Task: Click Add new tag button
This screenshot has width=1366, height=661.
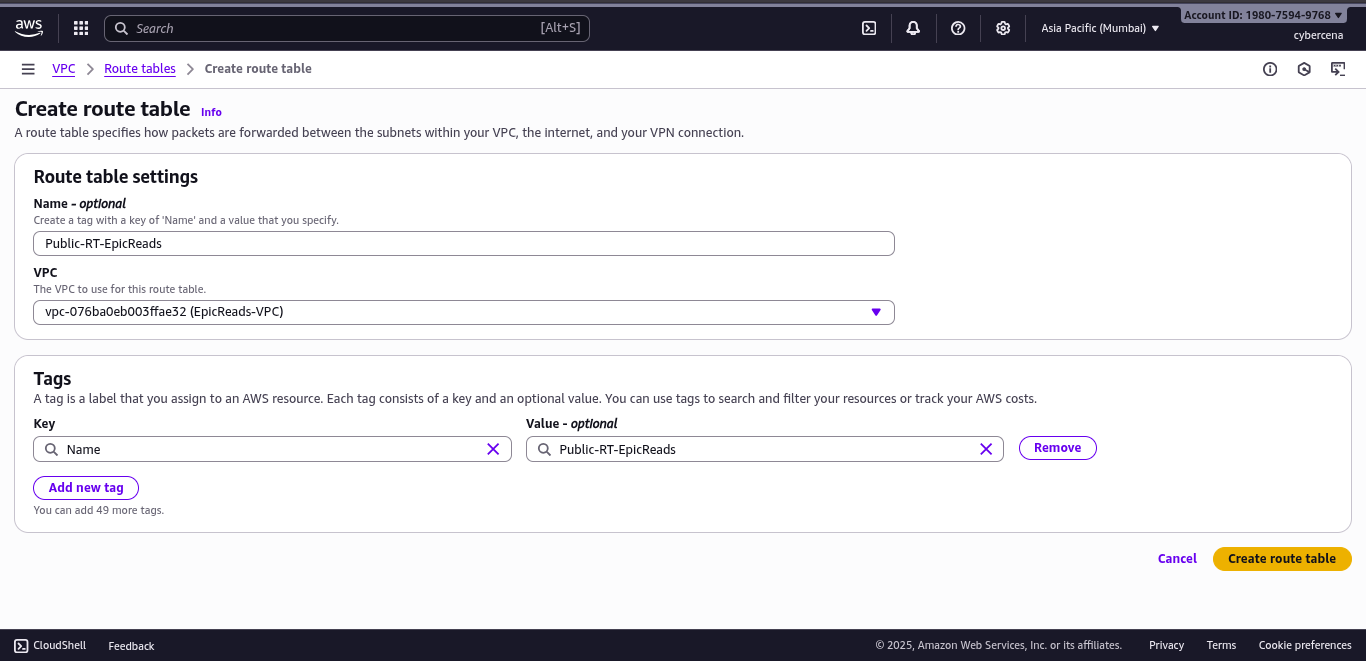Action: pos(86,488)
